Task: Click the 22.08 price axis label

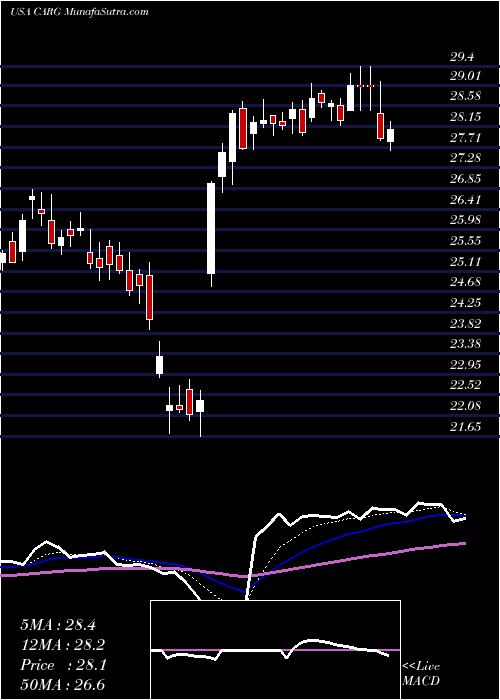Action: tap(465, 406)
